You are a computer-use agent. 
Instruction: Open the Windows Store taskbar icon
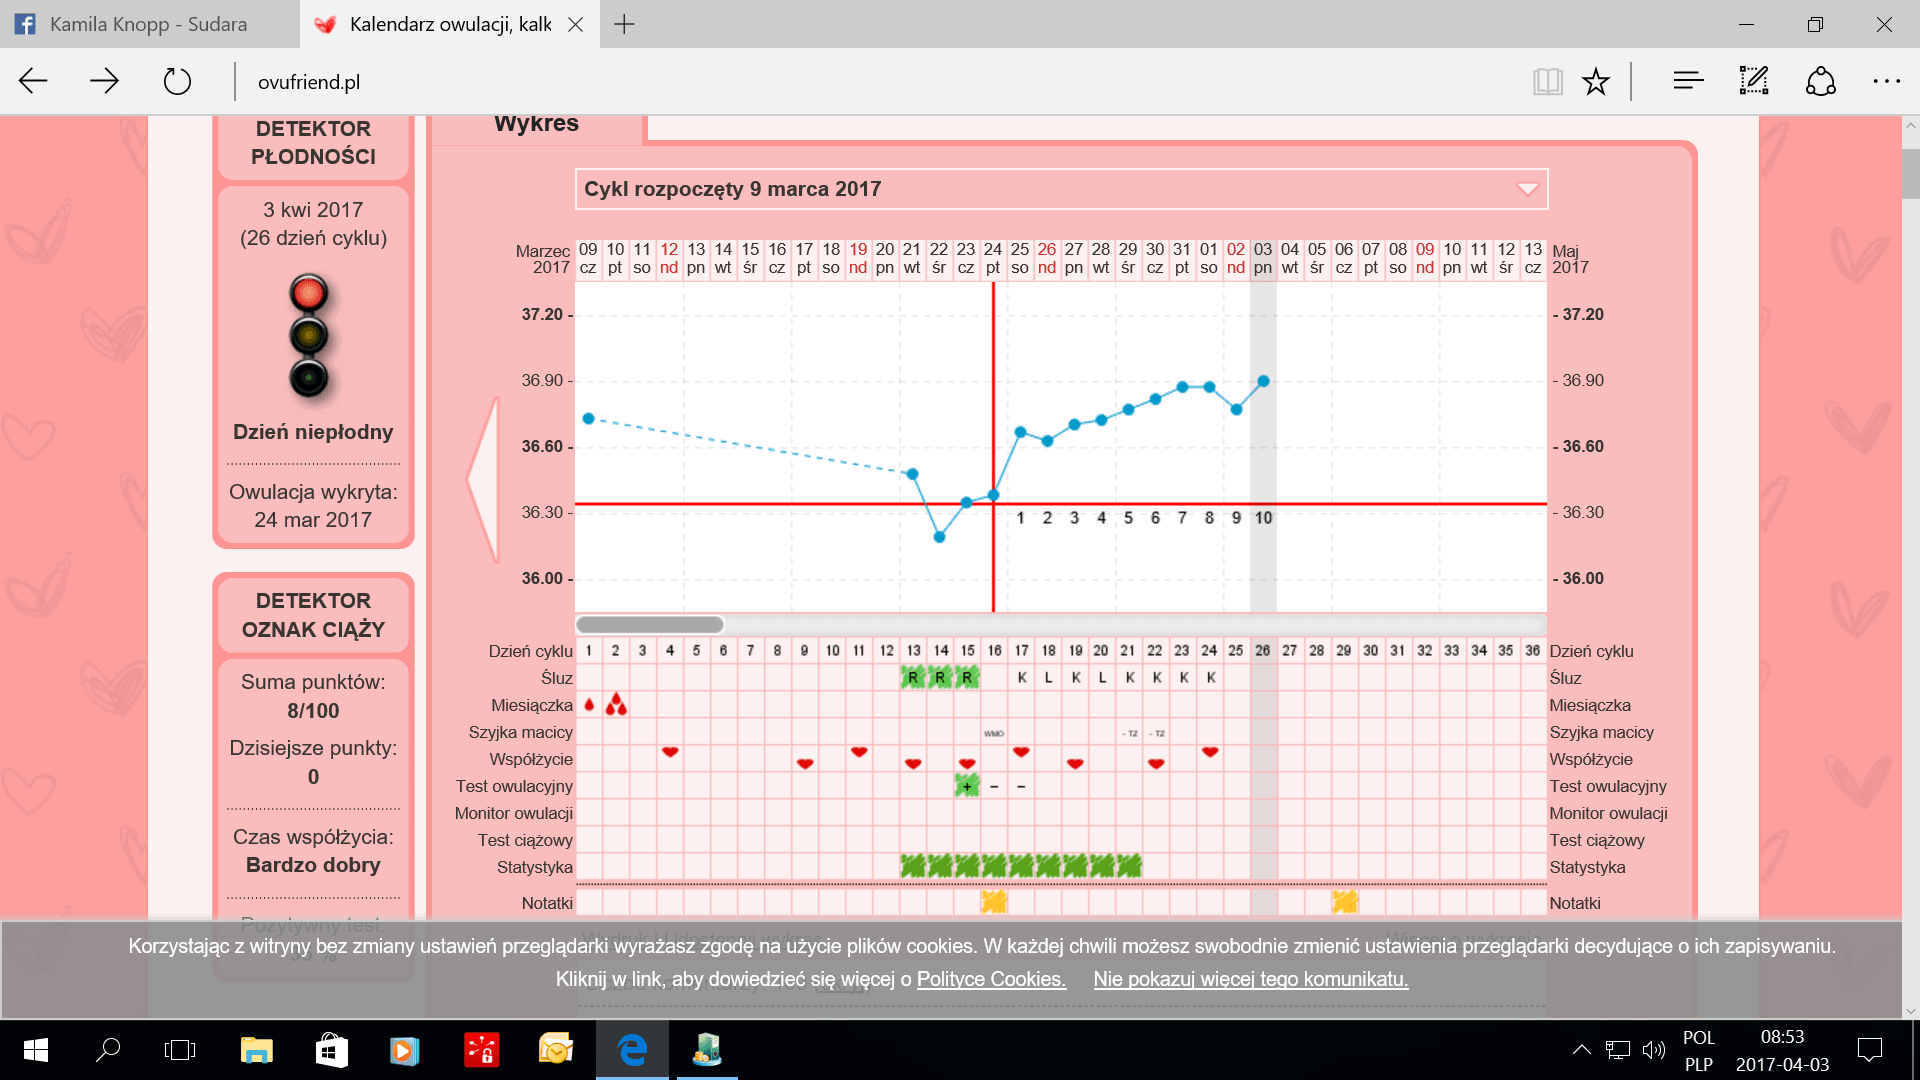pyautogui.click(x=331, y=1050)
